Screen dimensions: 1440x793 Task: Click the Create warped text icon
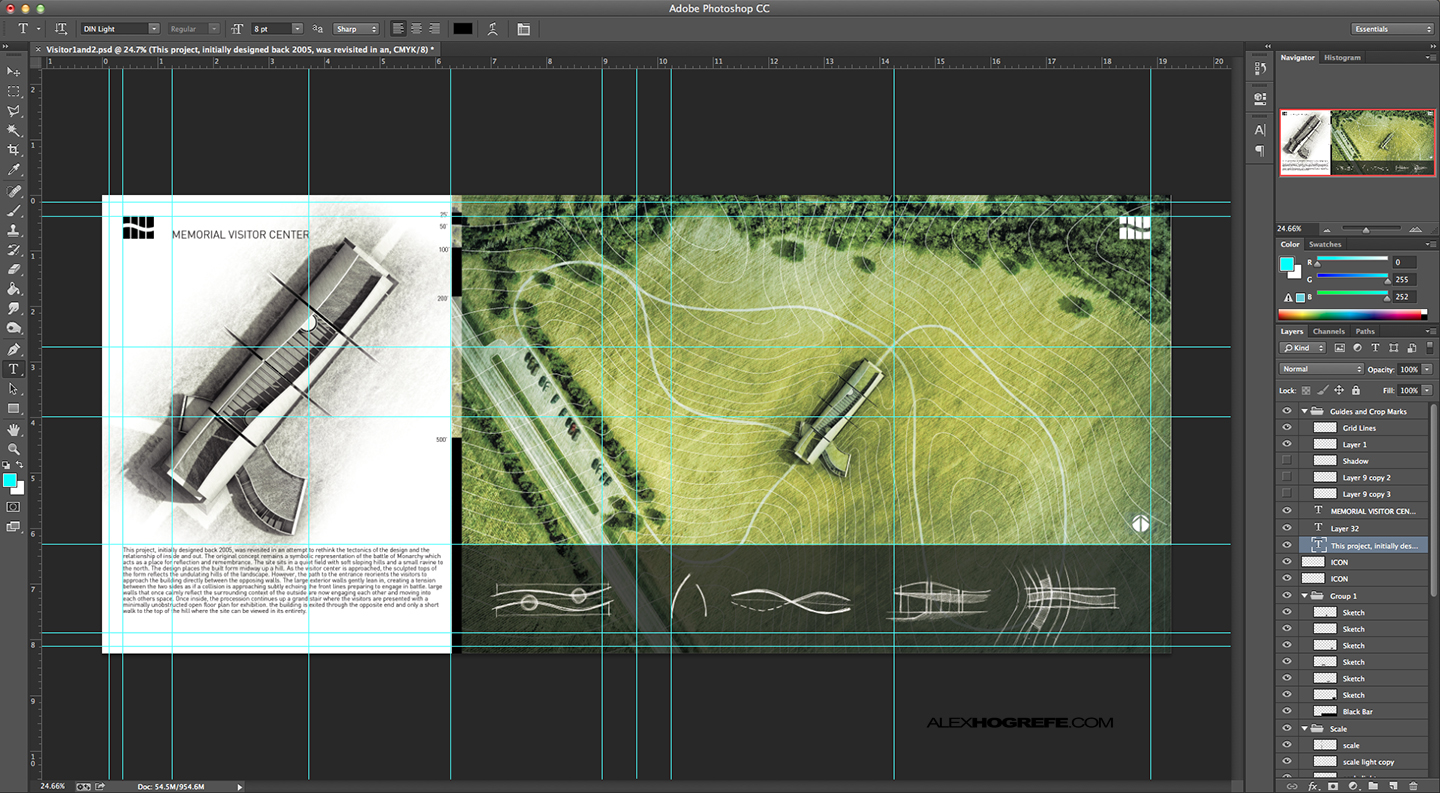coord(493,29)
